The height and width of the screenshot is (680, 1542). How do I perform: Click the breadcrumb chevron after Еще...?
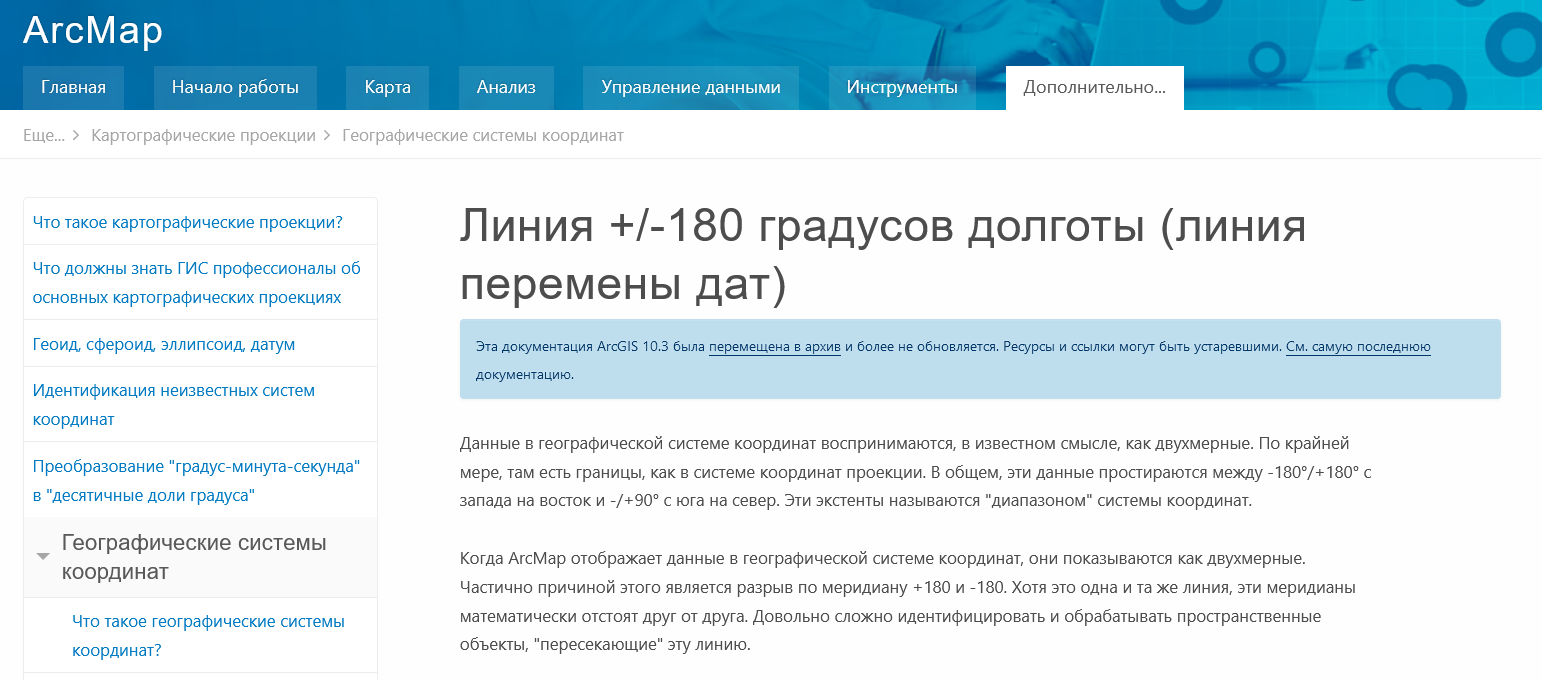(76, 136)
